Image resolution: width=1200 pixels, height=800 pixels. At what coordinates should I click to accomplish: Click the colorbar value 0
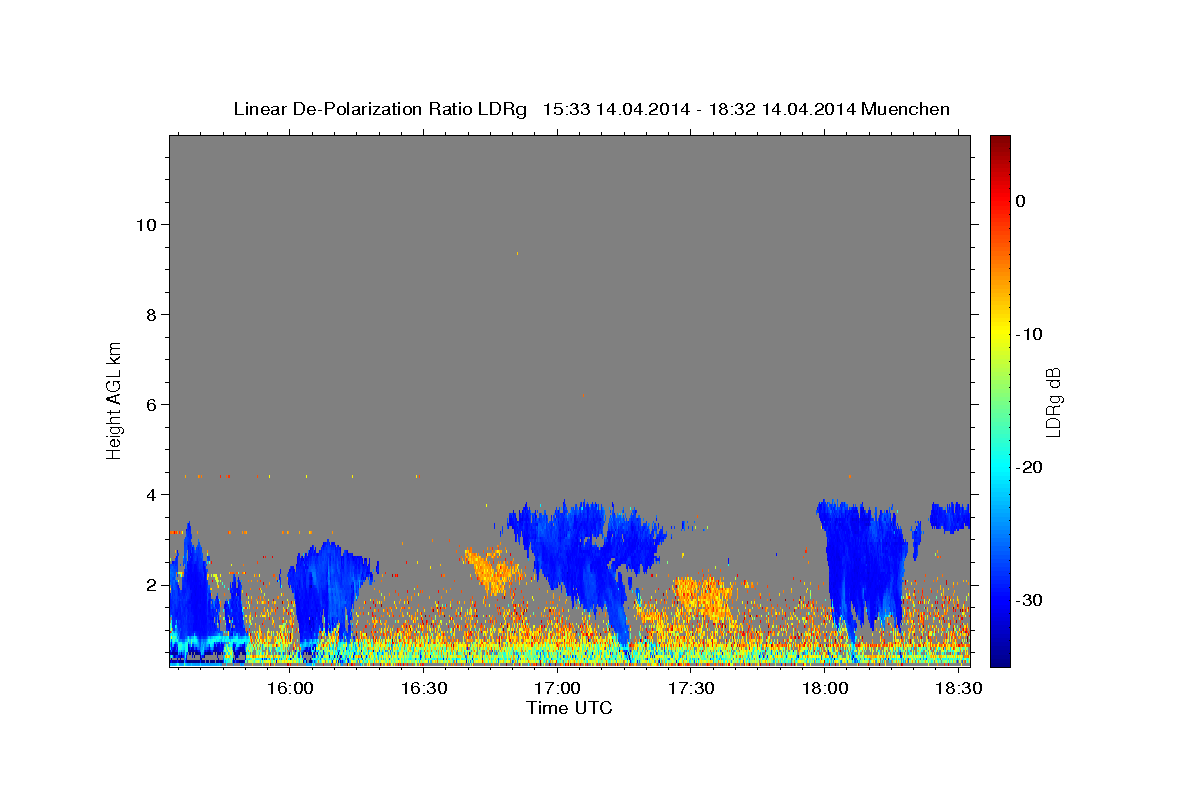[1021, 201]
